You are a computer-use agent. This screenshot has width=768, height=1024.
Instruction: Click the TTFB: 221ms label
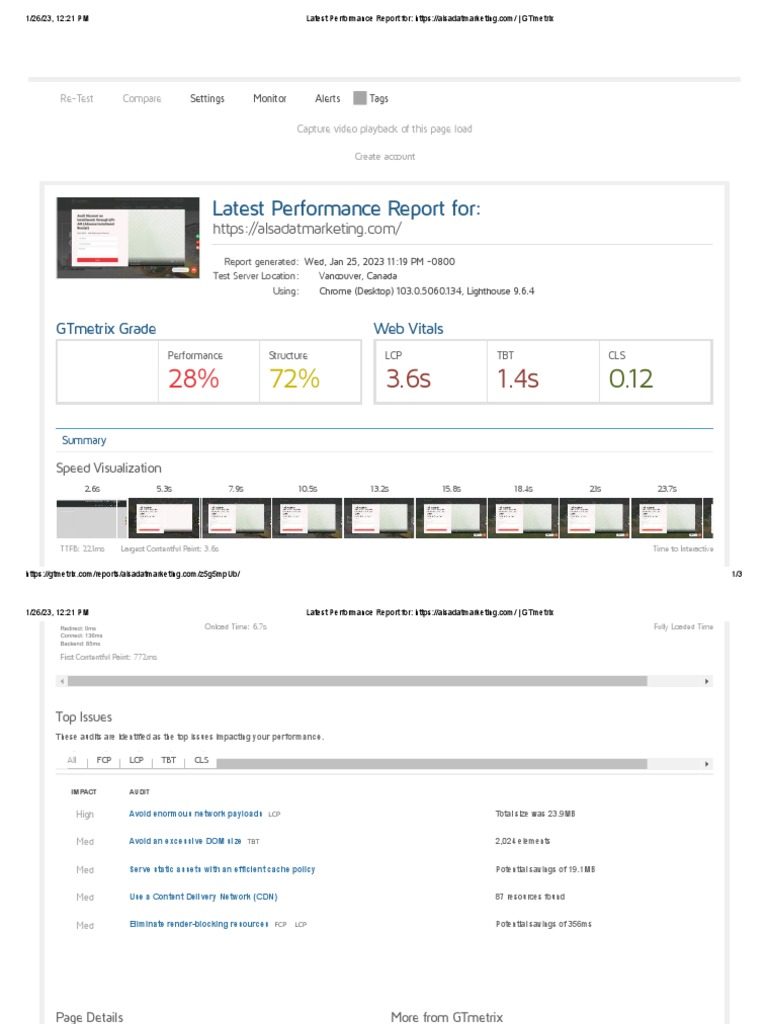click(x=82, y=549)
